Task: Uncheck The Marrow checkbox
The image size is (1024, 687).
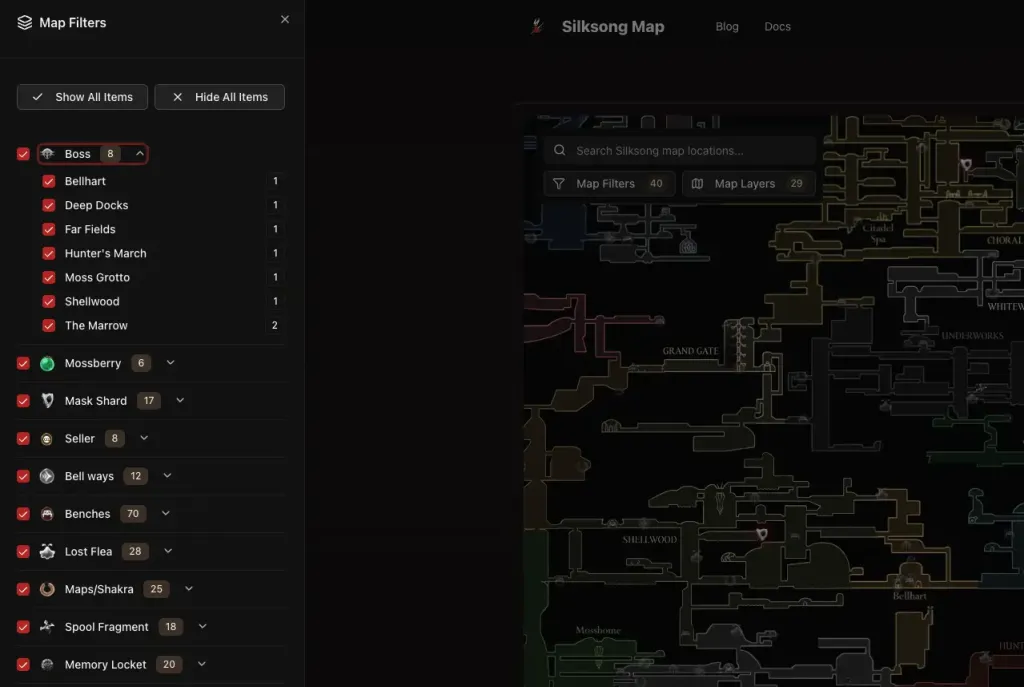Action: 48,326
